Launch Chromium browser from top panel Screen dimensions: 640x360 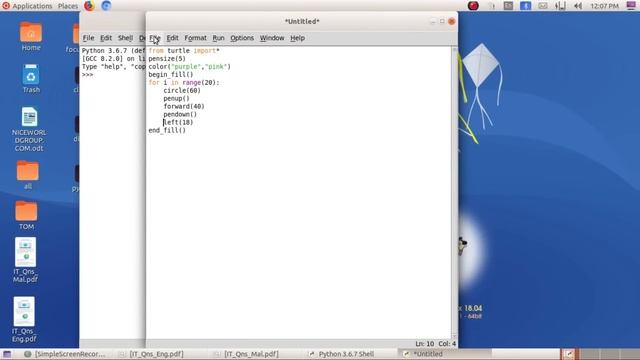tap(106, 6)
